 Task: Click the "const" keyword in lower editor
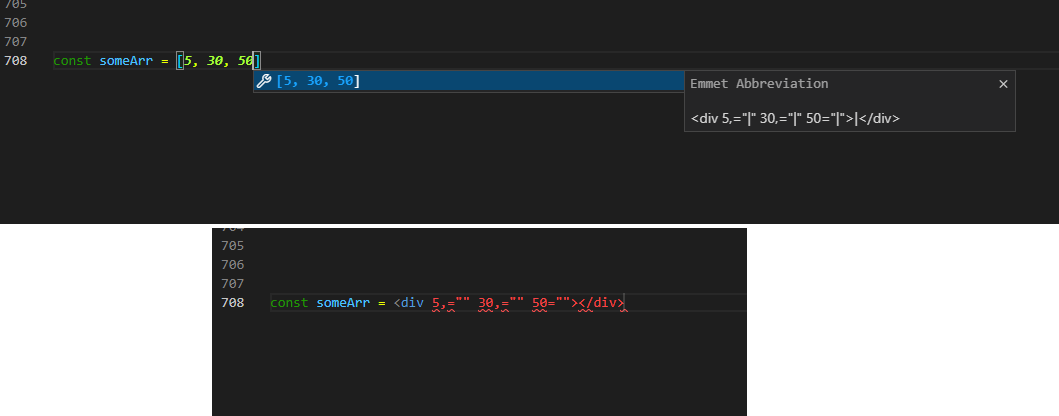pos(289,303)
